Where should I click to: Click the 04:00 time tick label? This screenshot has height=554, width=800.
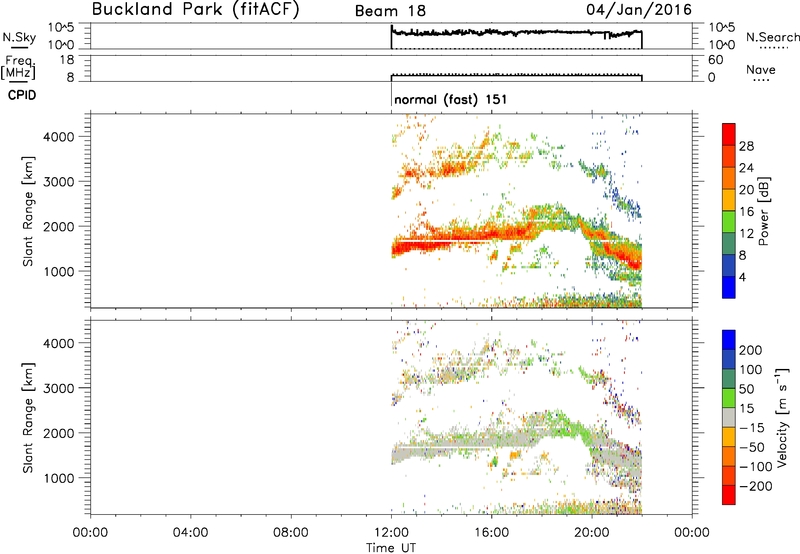[190, 533]
